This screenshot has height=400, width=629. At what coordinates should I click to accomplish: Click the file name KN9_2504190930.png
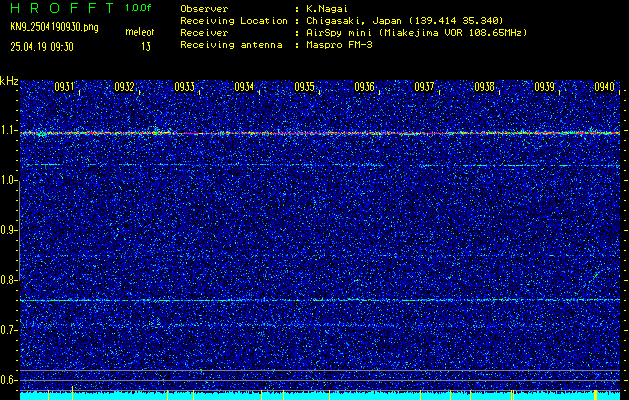(54, 27)
